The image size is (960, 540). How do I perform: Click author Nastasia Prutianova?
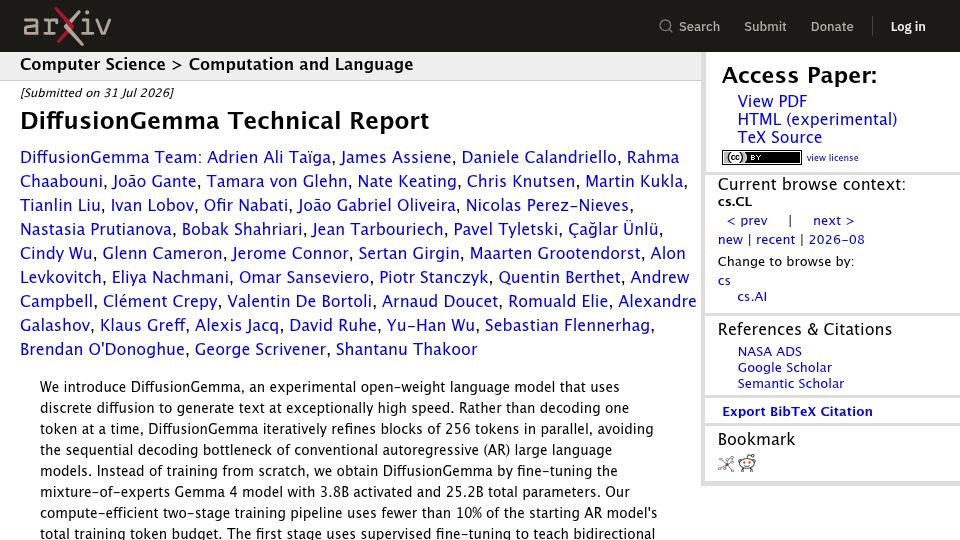(x=96, y=229)
